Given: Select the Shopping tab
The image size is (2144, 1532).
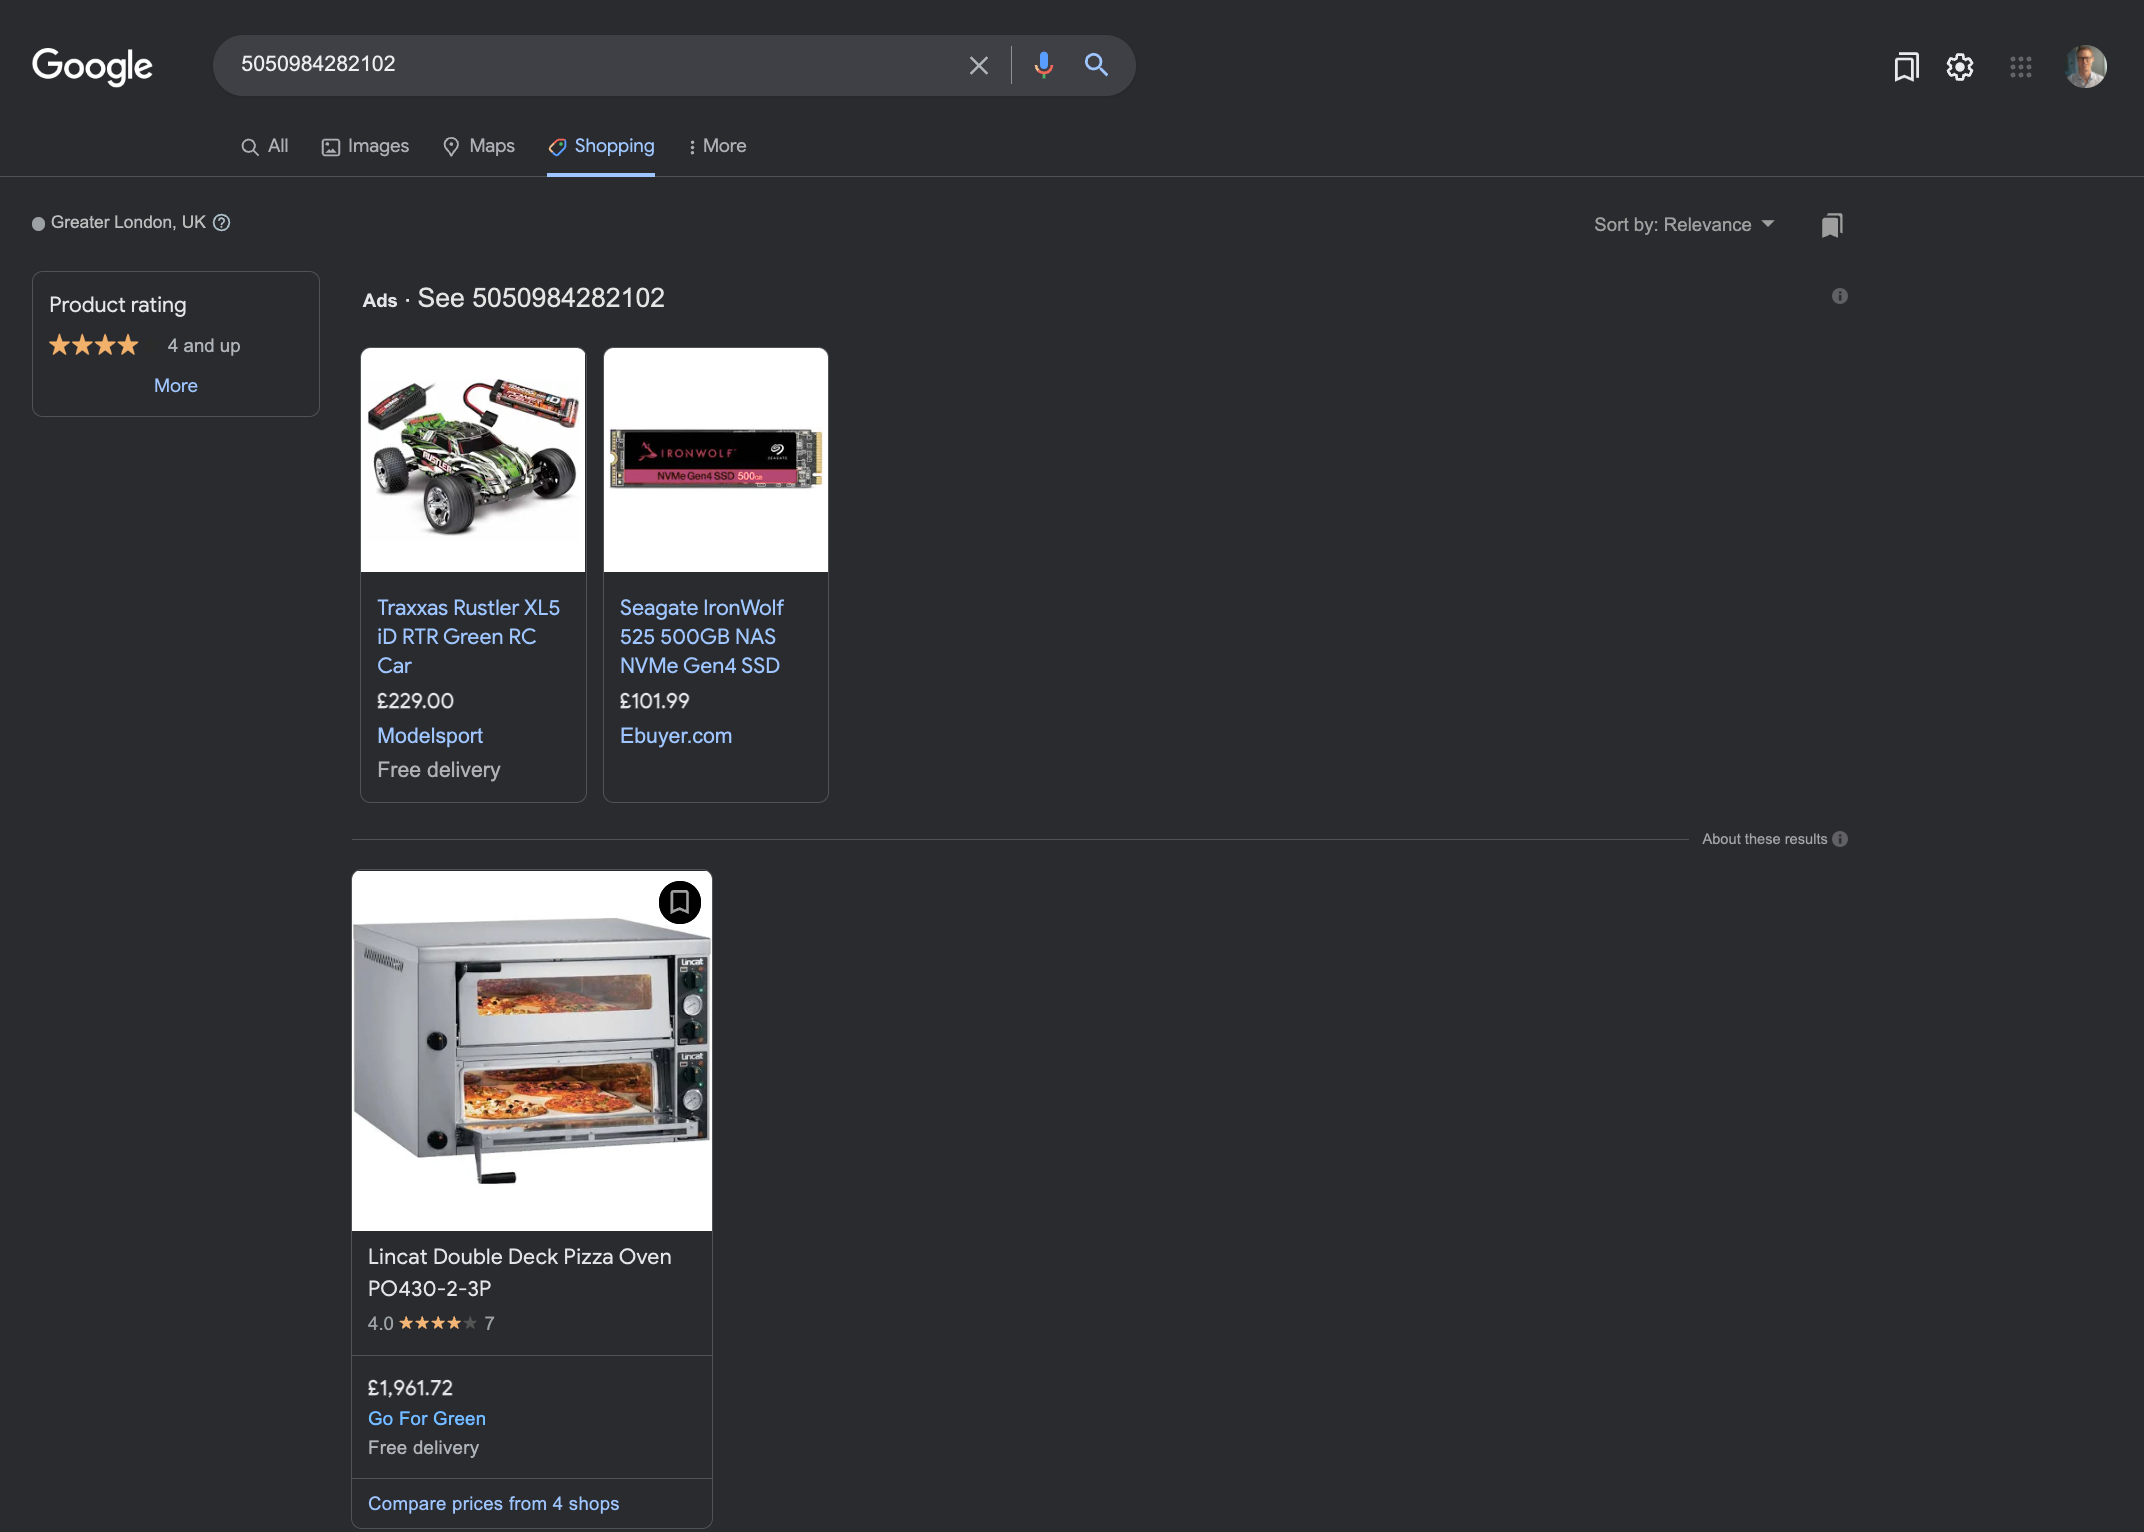Looking at the screenshot, I should coord(601,146).
